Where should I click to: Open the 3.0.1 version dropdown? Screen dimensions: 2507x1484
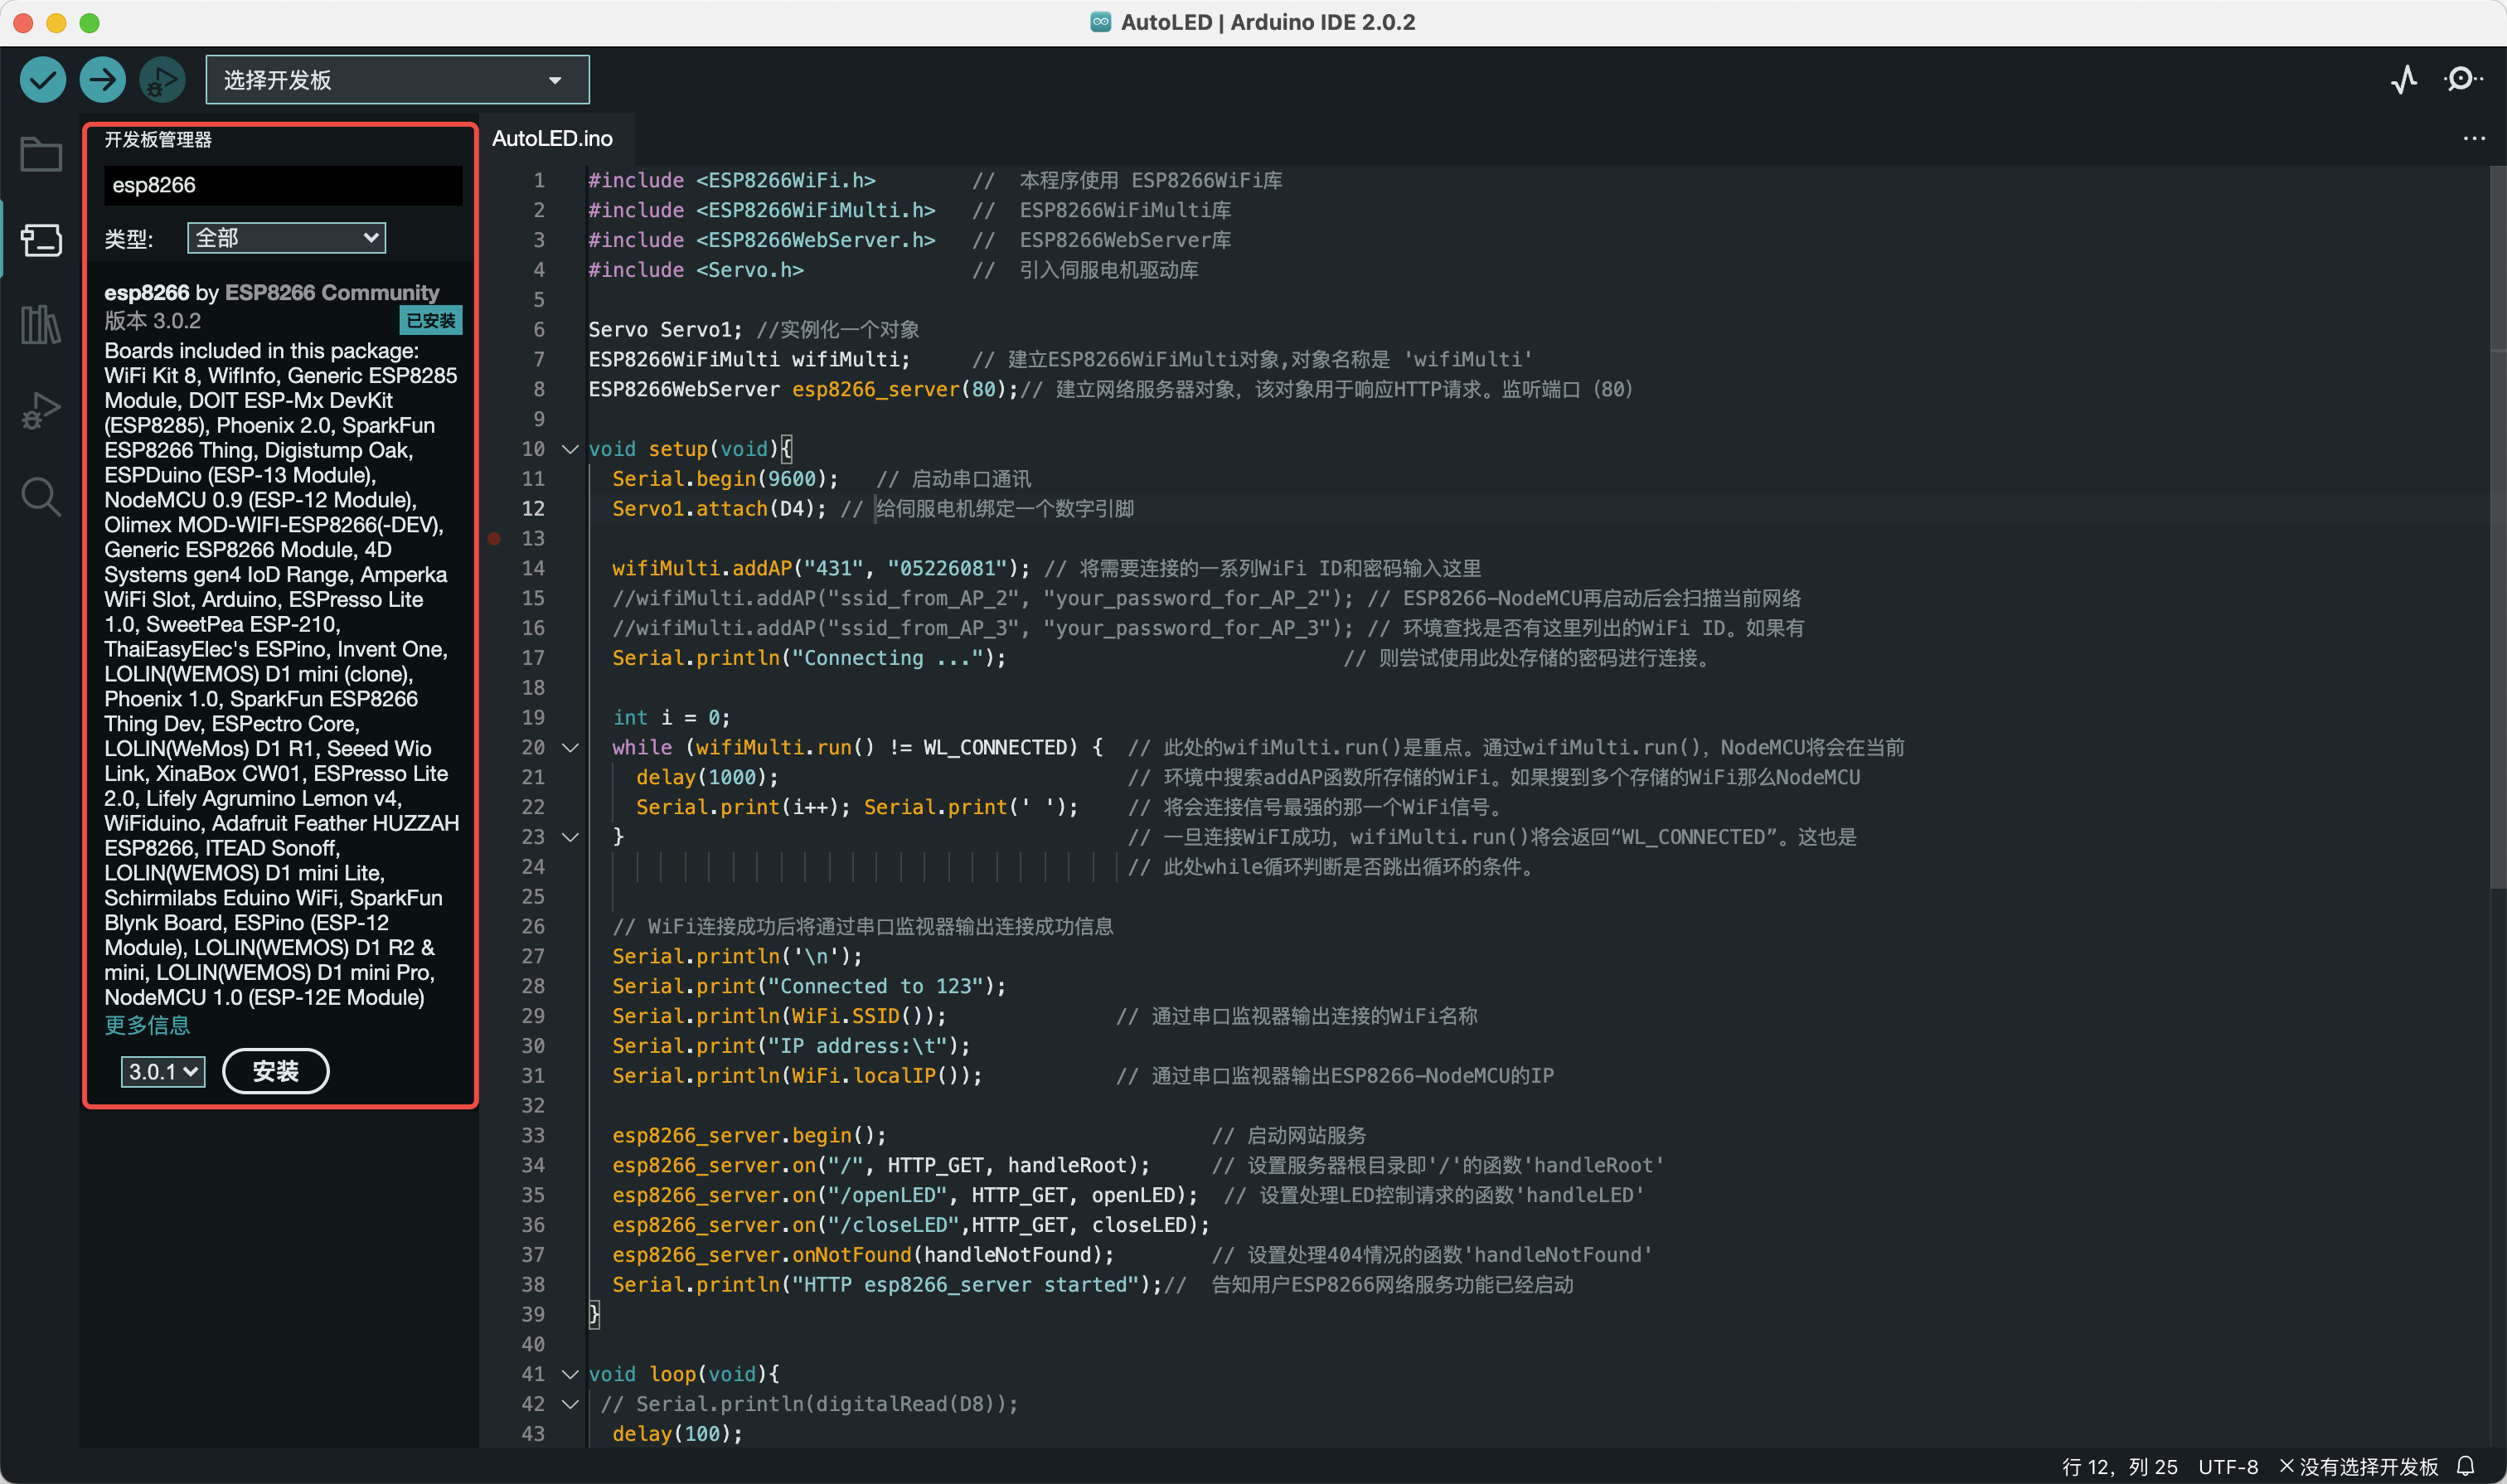coord(163,1072)
